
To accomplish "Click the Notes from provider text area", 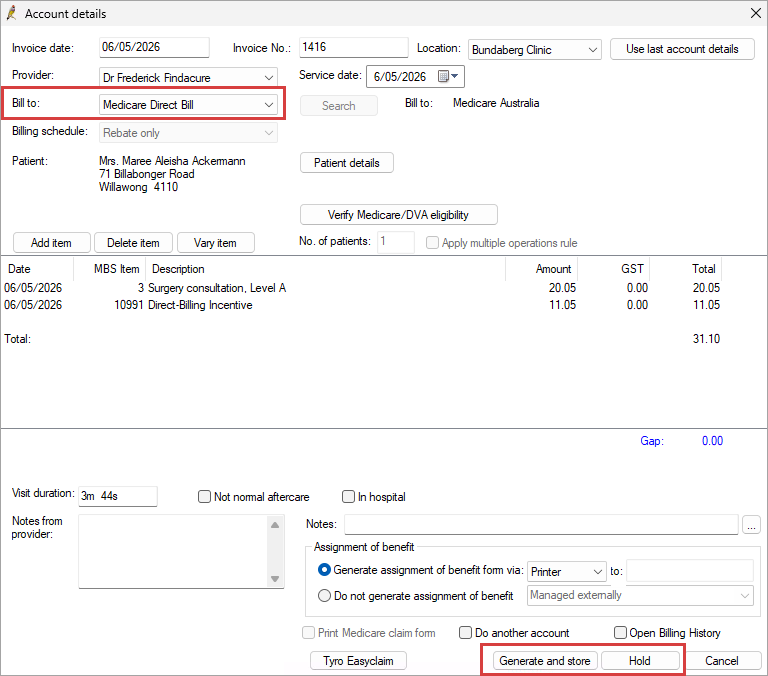I will coord(174,552).
